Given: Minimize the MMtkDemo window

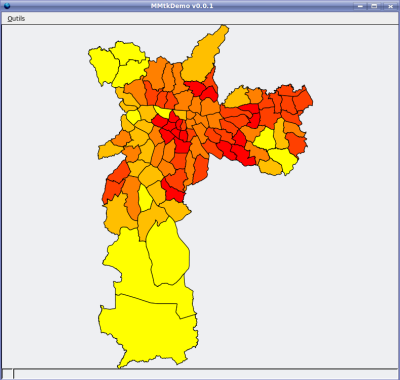Looking at the screenshot, I should coord(359,6).
